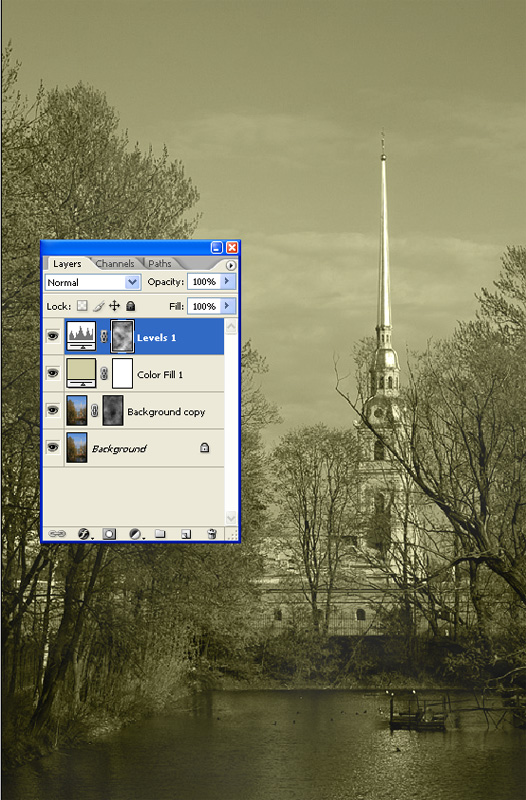Click the link layers icon at panel bottom

[x=57, y=534]
